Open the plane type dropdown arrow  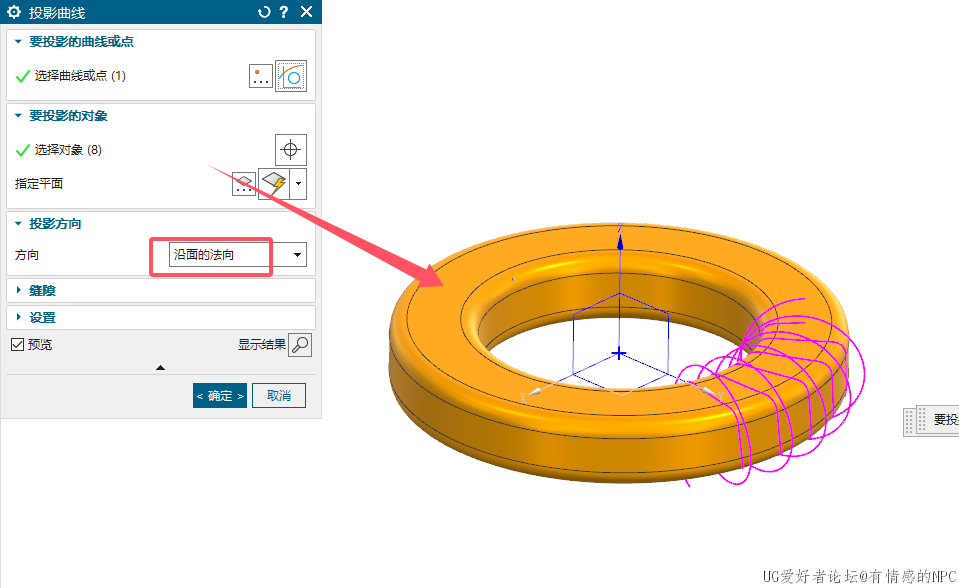(298, 184)
